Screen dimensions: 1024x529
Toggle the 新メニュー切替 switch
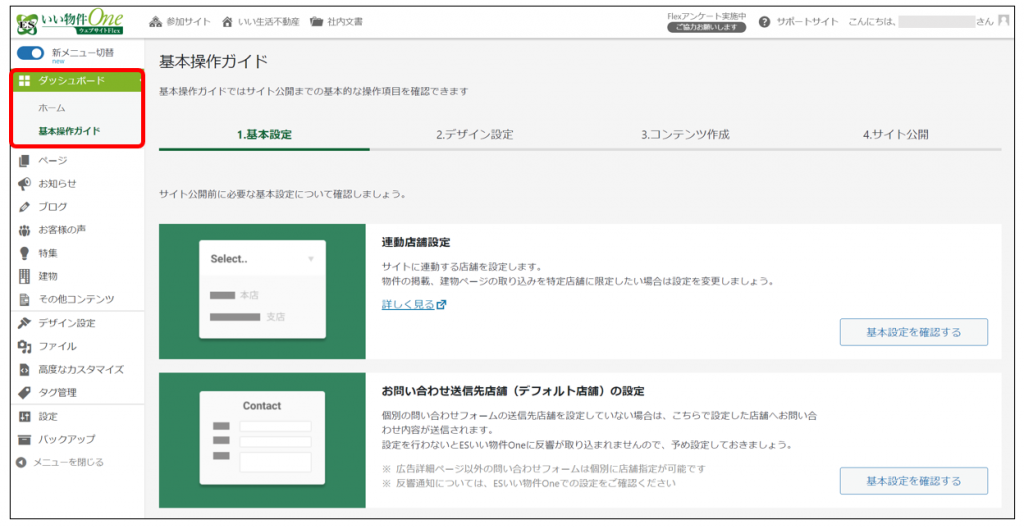point(30,53)
